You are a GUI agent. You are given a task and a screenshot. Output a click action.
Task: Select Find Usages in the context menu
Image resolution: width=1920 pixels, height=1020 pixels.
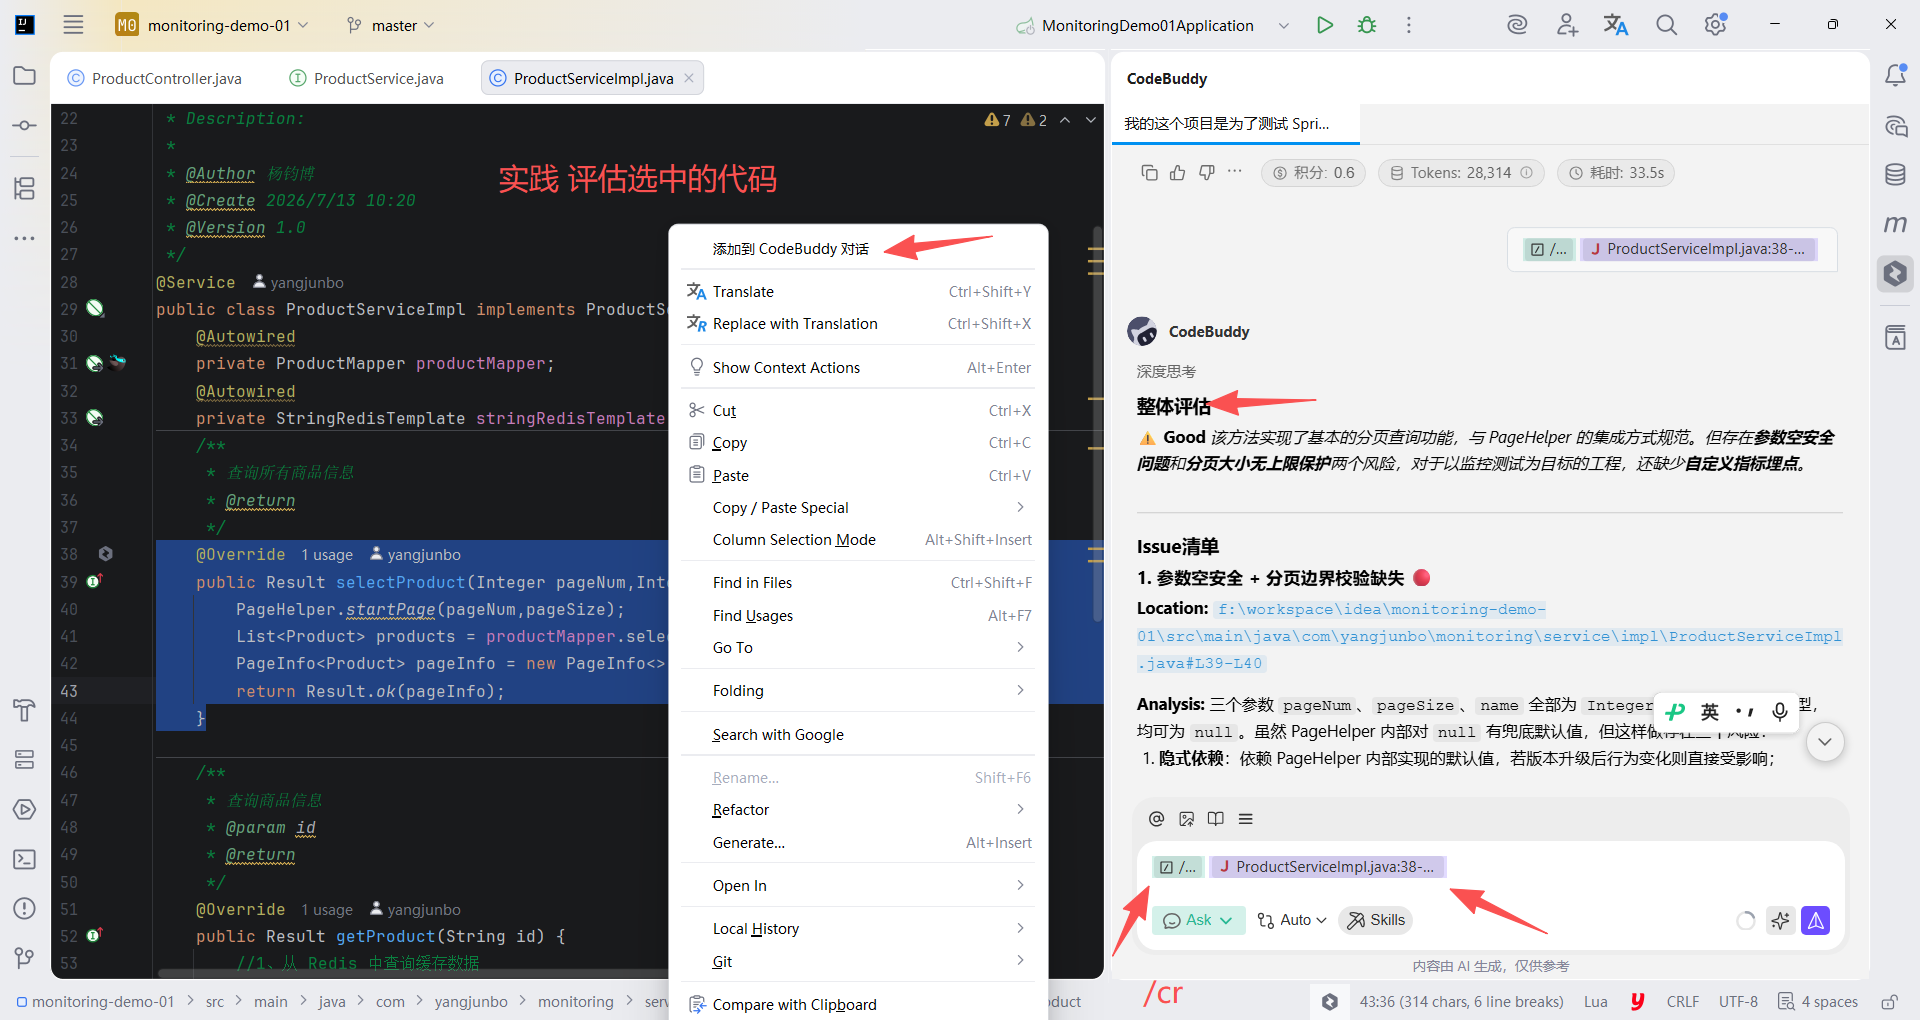click(x=857, y=616)
